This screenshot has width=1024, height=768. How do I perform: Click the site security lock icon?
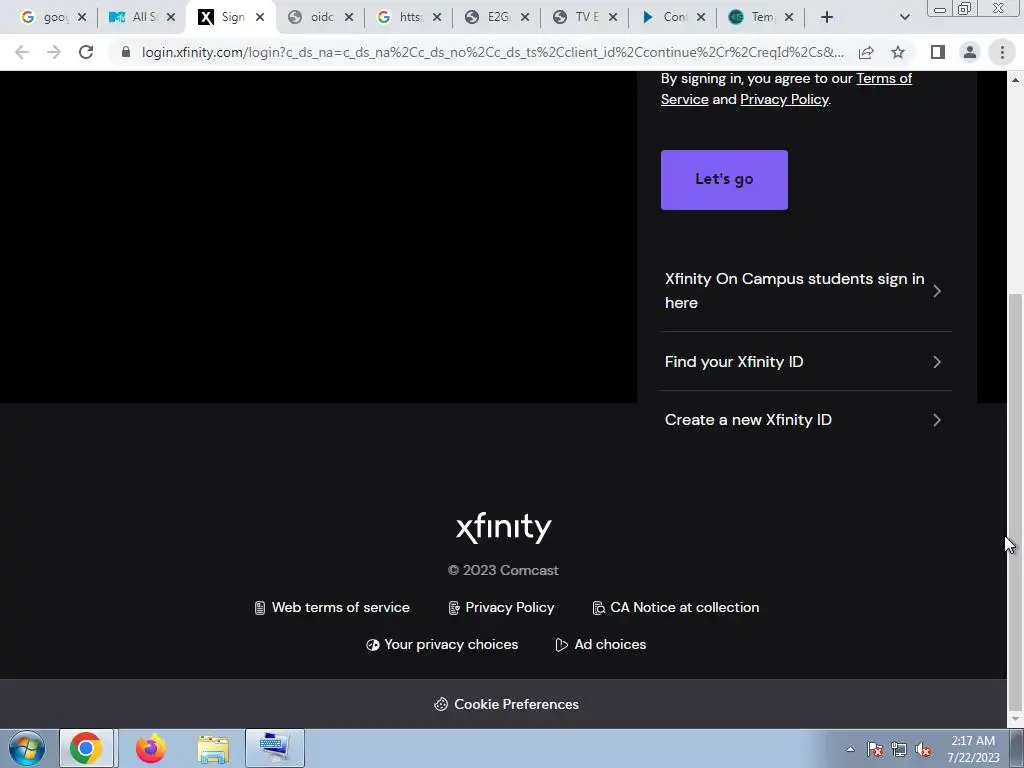point(126,52)
